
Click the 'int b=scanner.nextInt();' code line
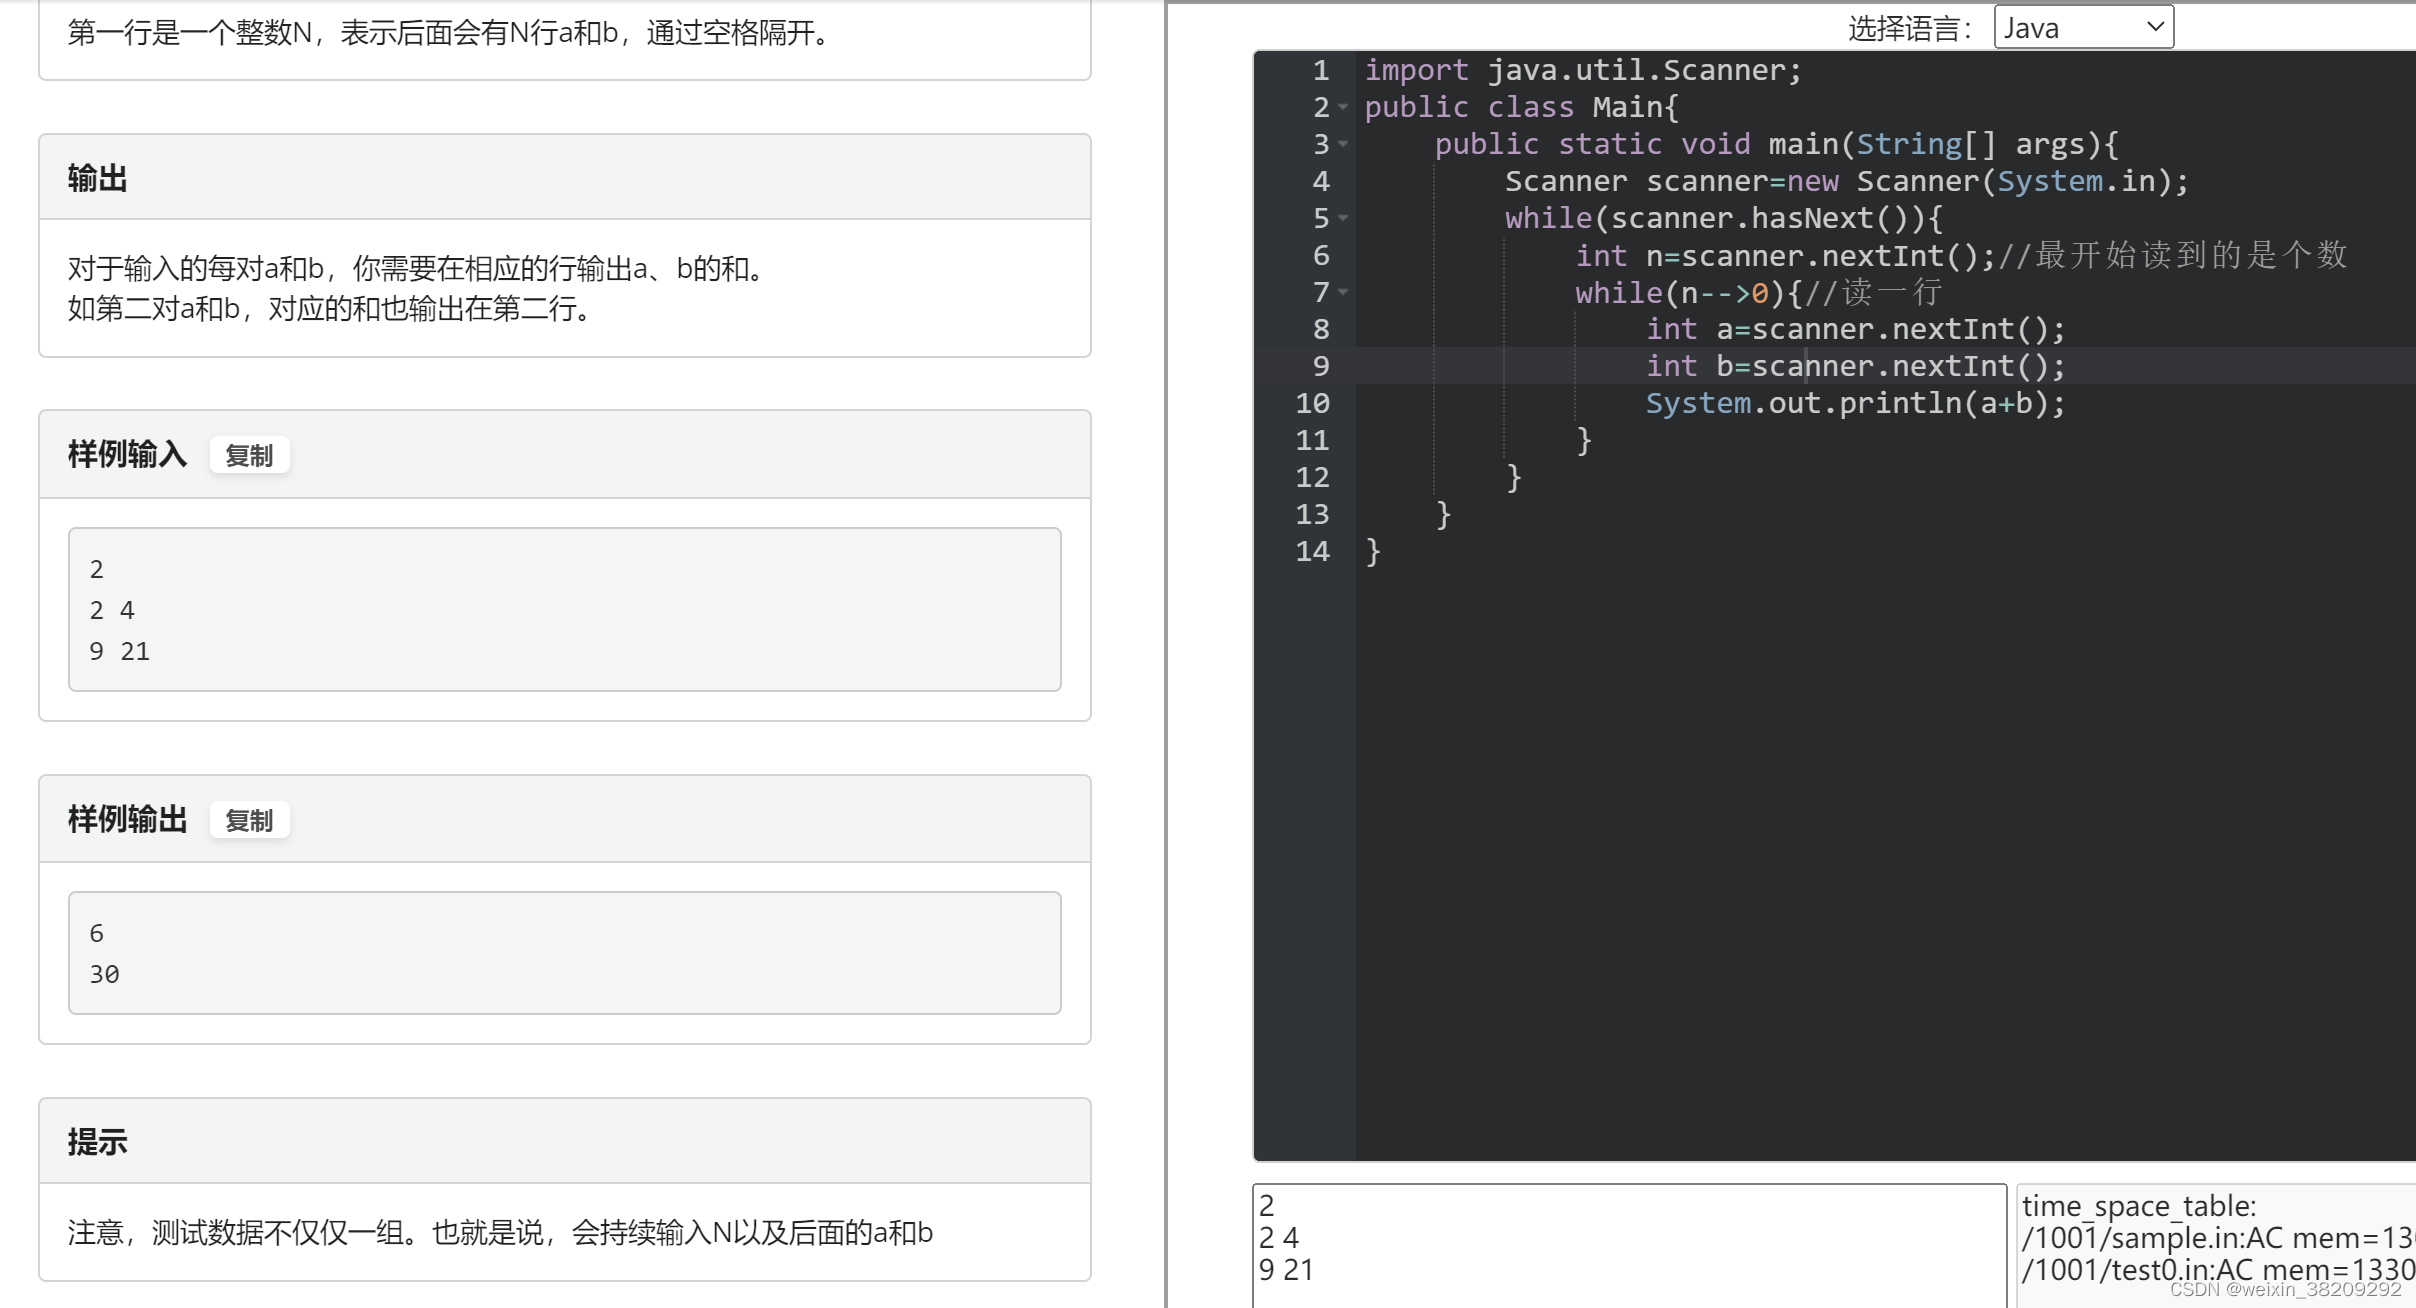coord(1855,366)
